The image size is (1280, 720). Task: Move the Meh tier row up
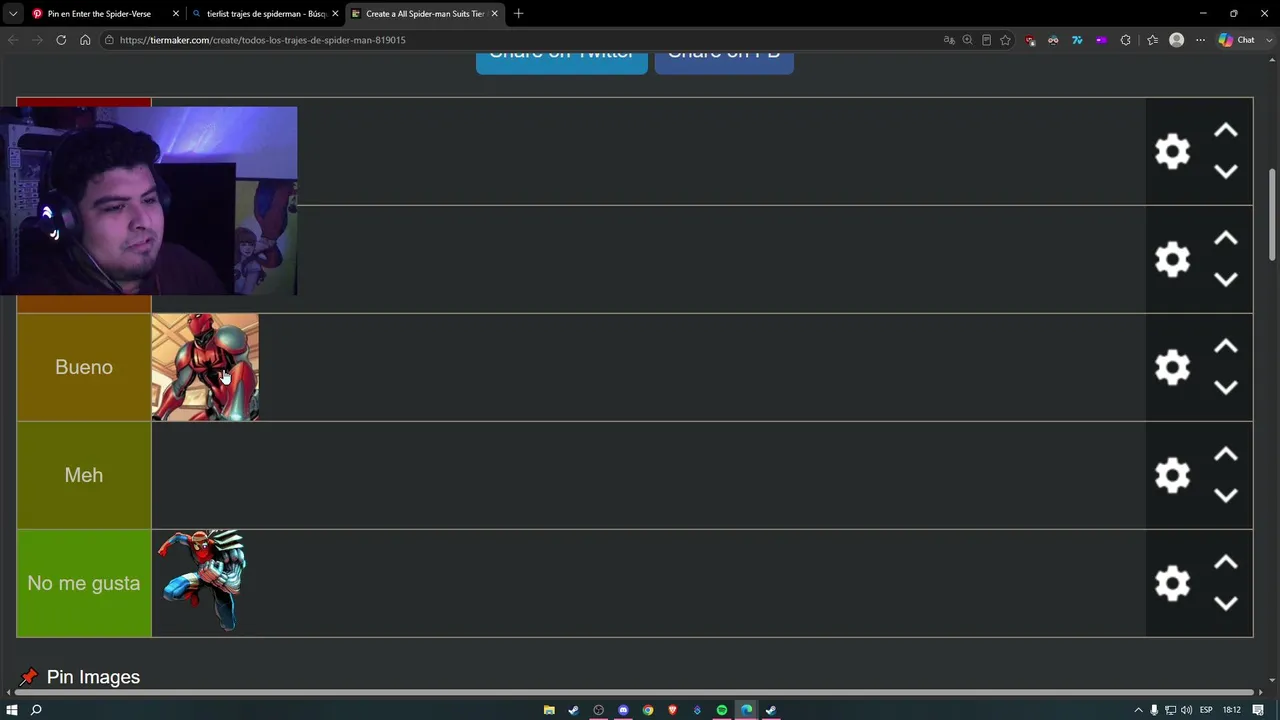point(1225,455)
